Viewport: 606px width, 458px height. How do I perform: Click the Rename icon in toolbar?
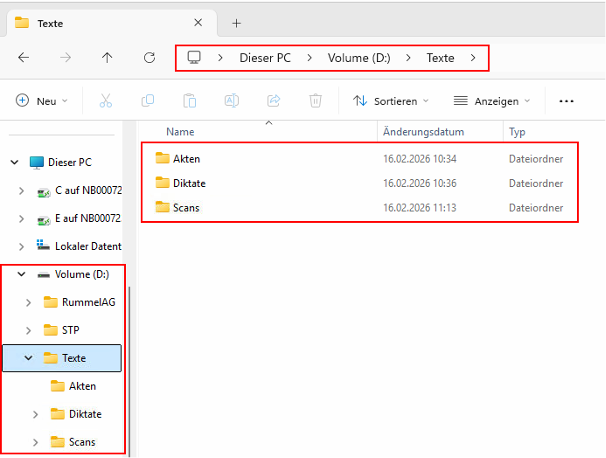[x=232, y=101]
